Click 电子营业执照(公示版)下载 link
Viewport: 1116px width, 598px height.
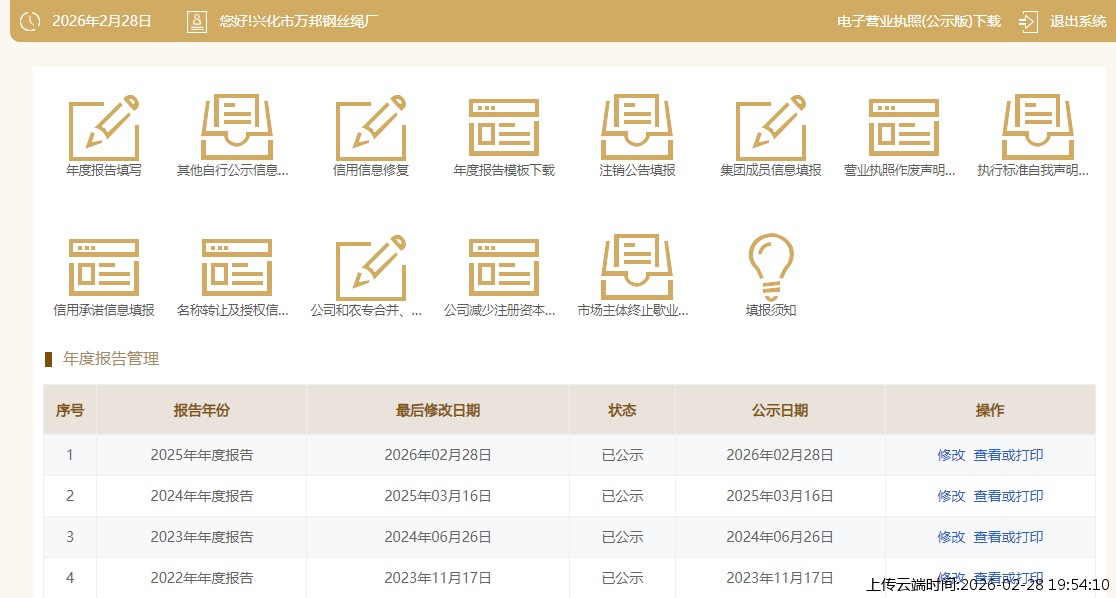click(x=918, y=21)
